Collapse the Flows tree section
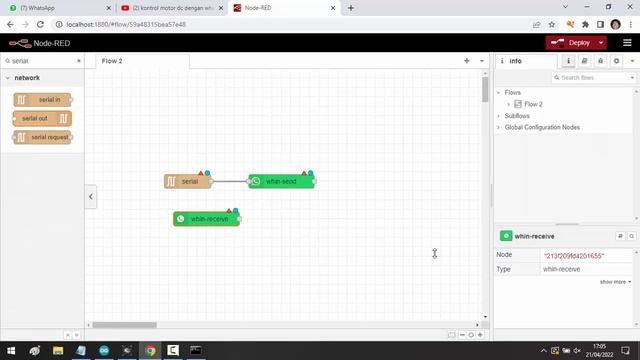640x360 pixels. (x=498, y=93)
